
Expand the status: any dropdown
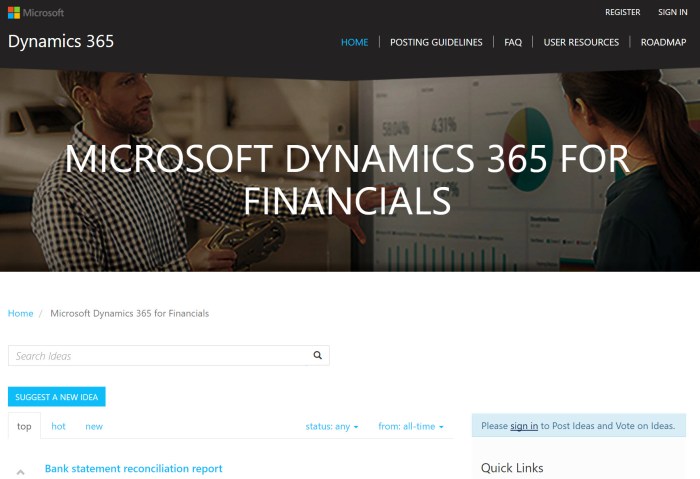(x=332, y=426)
